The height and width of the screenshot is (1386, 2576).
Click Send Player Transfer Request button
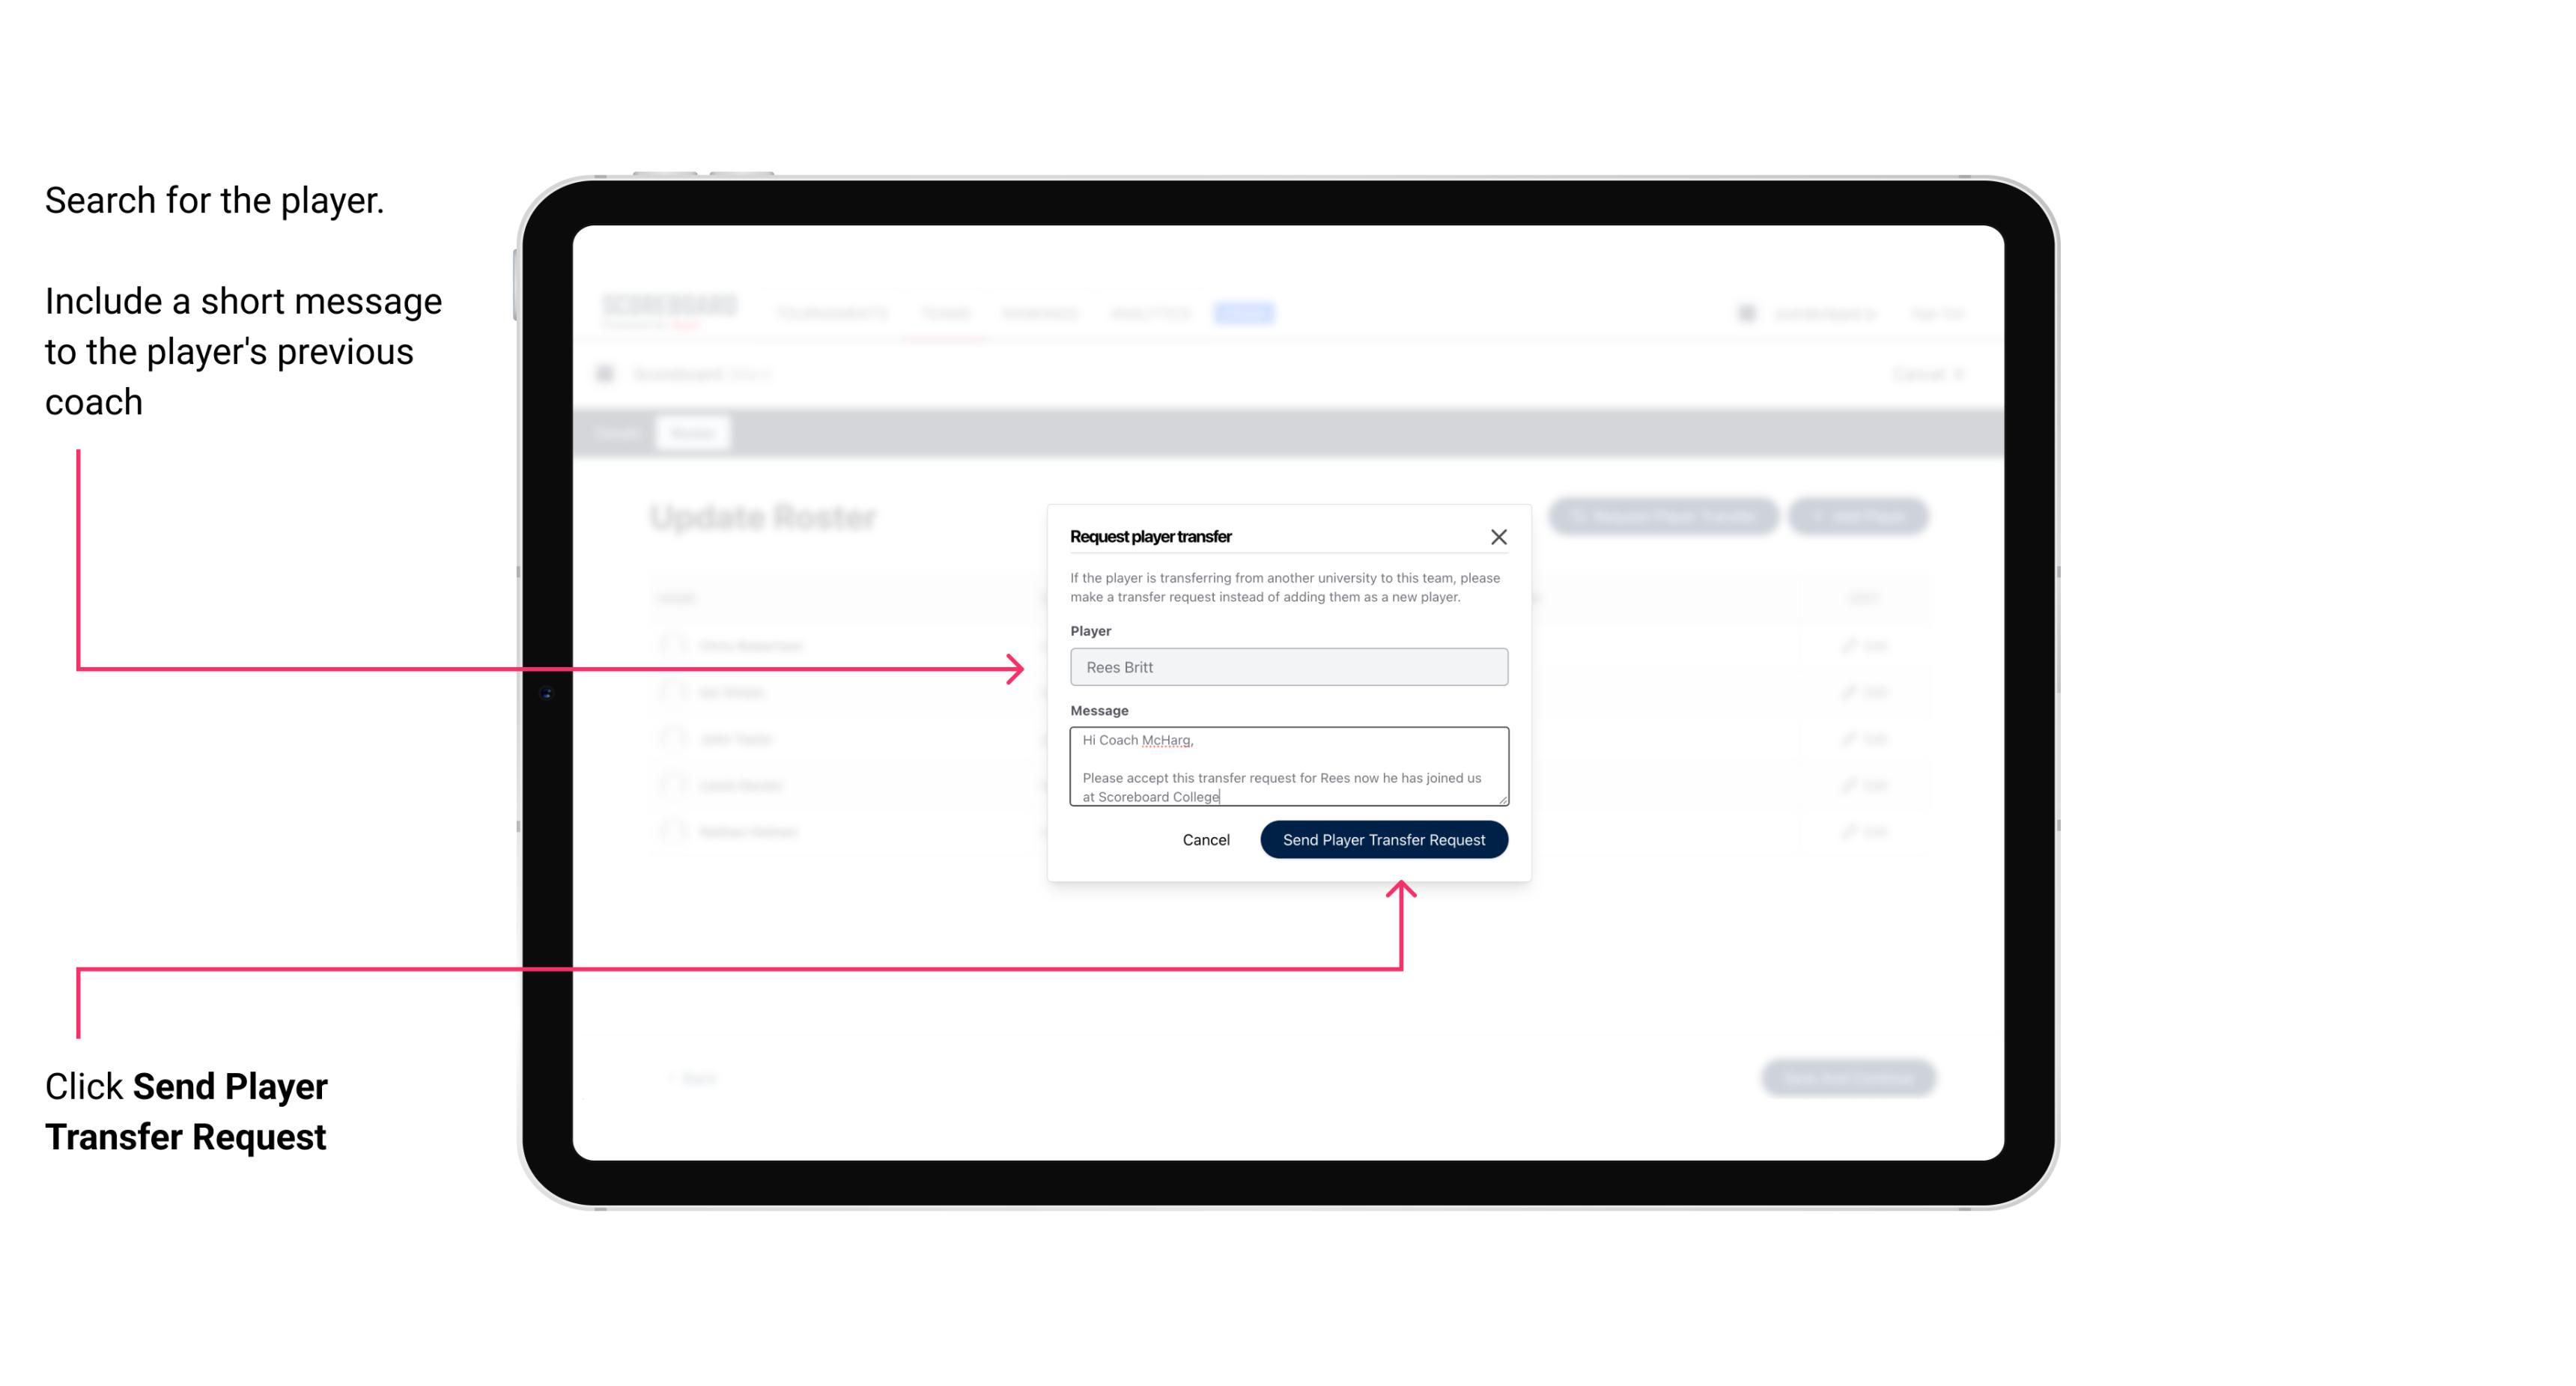pyautogui.click(x=1383, y=838)
